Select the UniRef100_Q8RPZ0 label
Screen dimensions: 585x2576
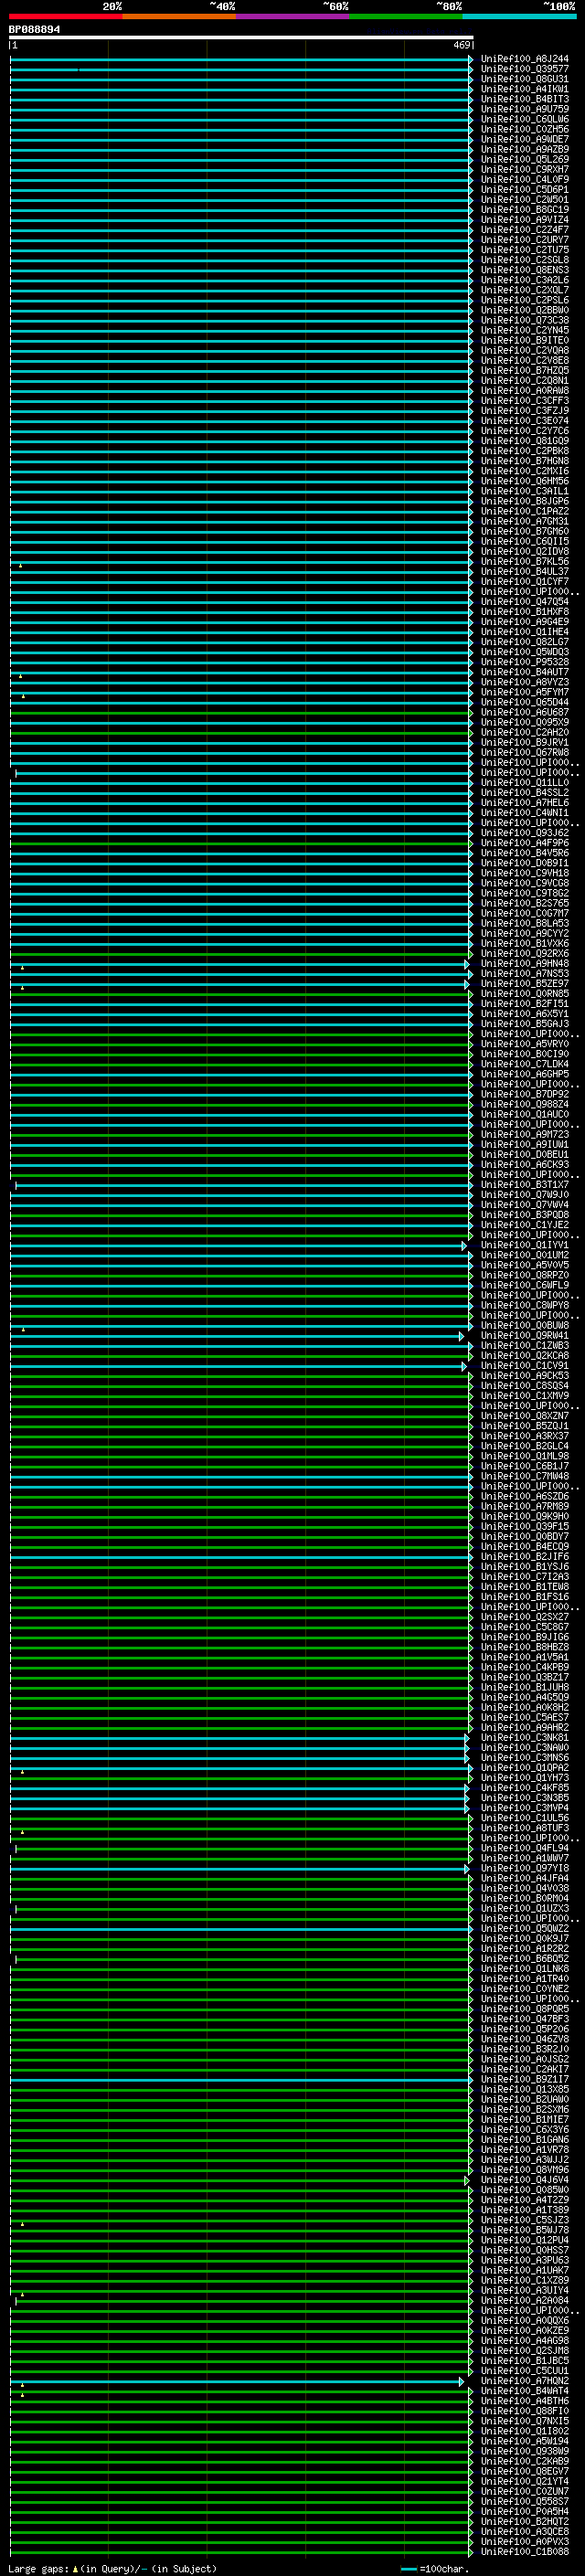point(524,1275)
